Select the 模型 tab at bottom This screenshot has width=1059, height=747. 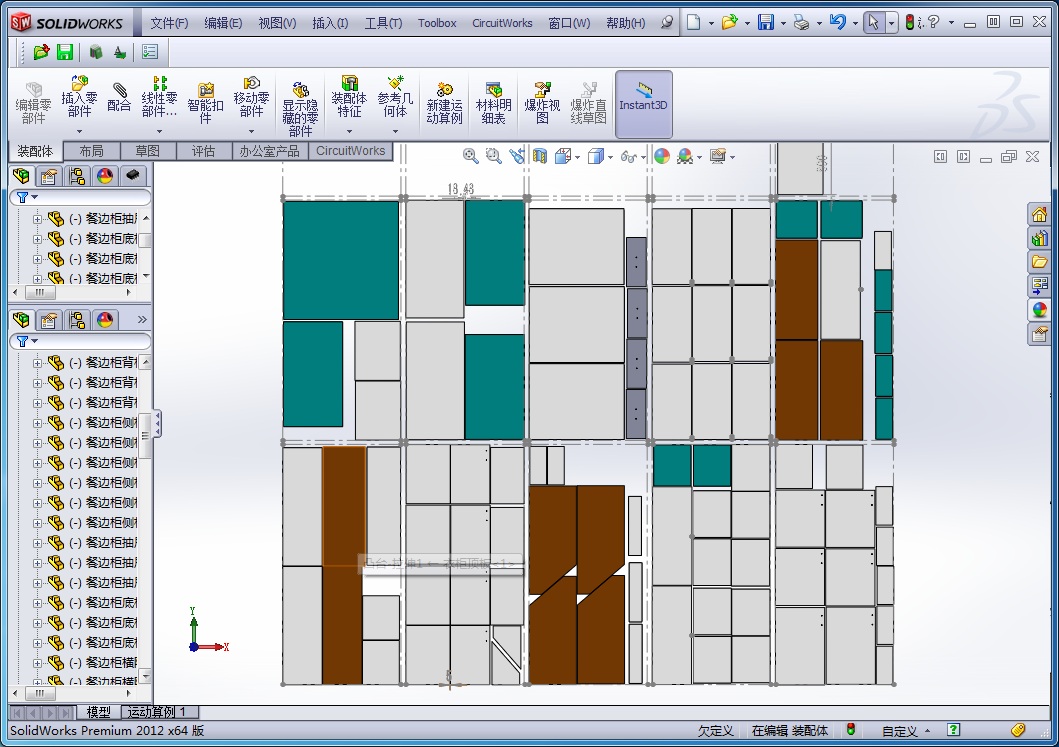99,712
